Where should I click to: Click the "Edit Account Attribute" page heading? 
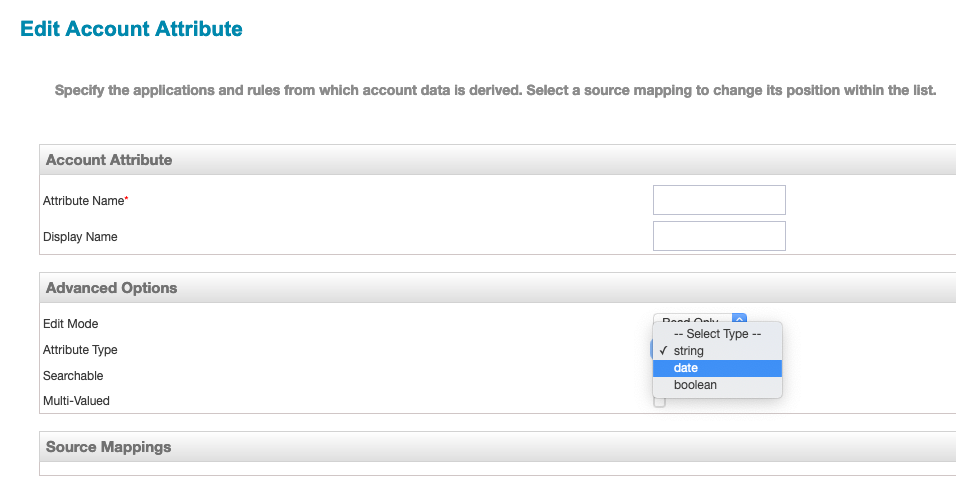(x=131, y=28)
